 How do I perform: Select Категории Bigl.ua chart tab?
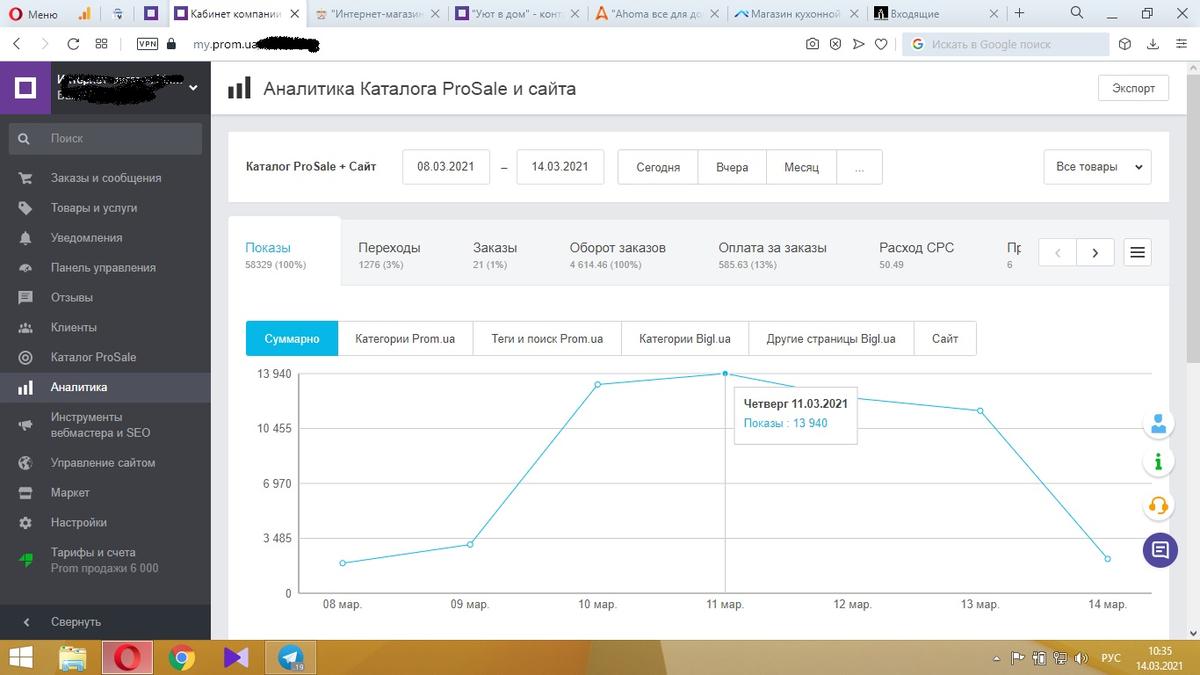pos(685,339)
